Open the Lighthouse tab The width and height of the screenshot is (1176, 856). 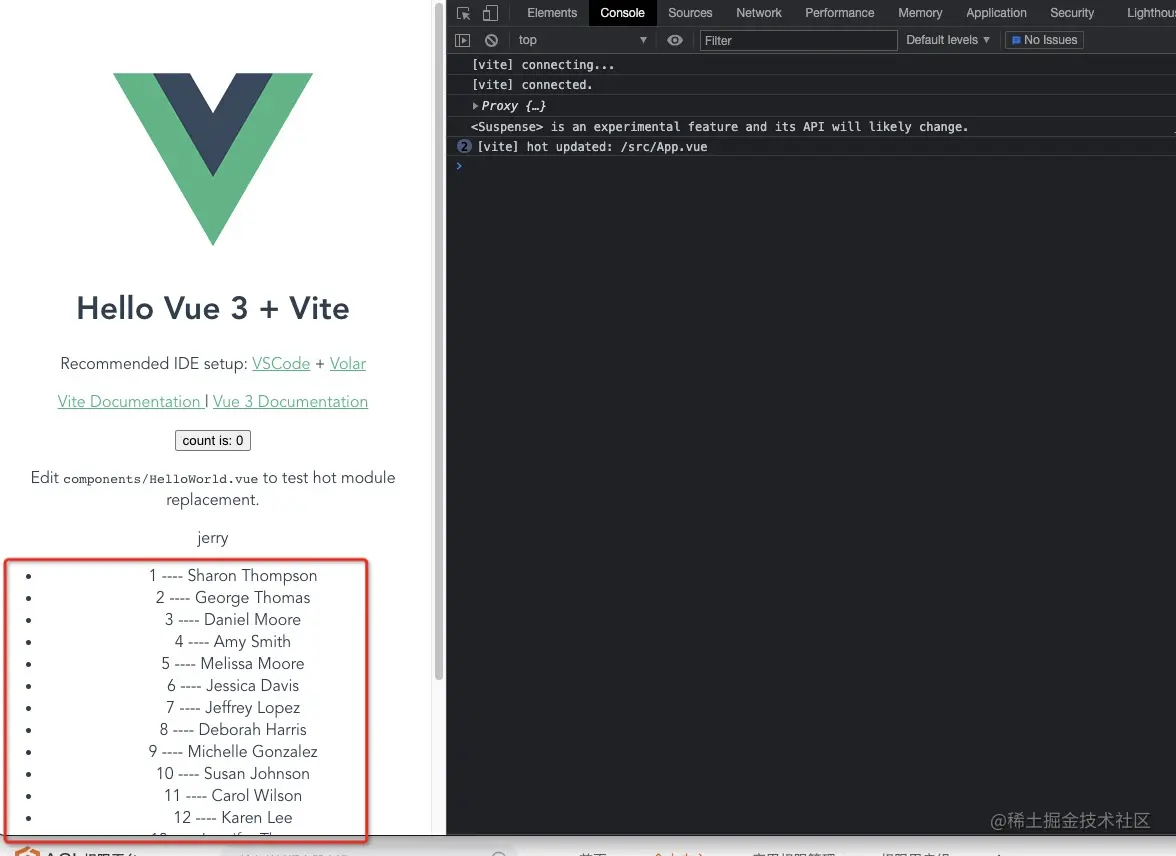pos(1150,13)
